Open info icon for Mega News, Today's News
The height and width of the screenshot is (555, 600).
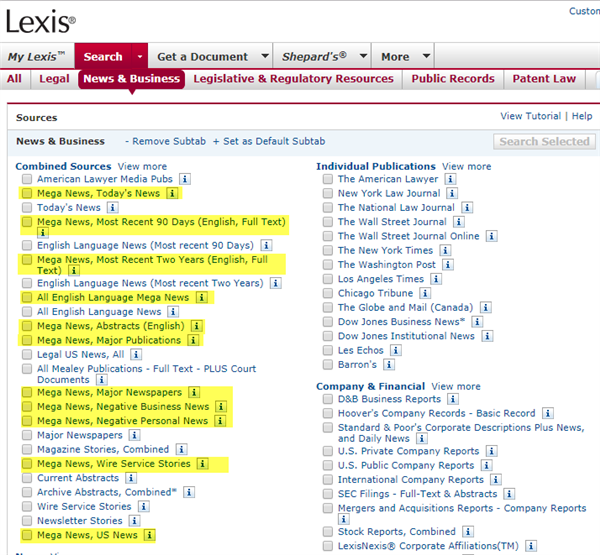172,193
